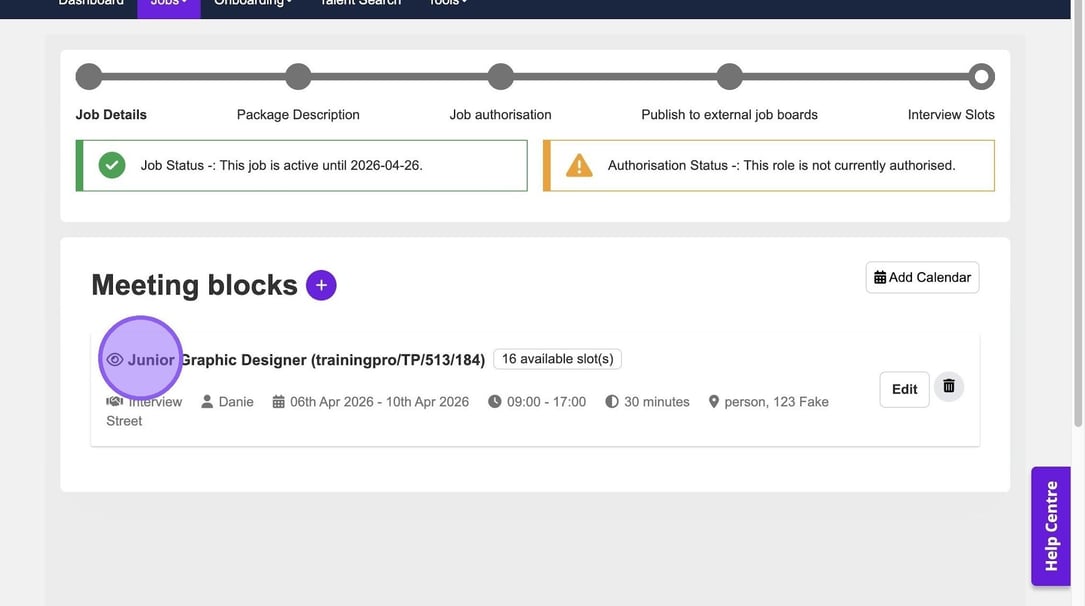Open the Help Centre side tab
The width and height of the screenshot is (1085, 606).
[x=1050, y=526]
